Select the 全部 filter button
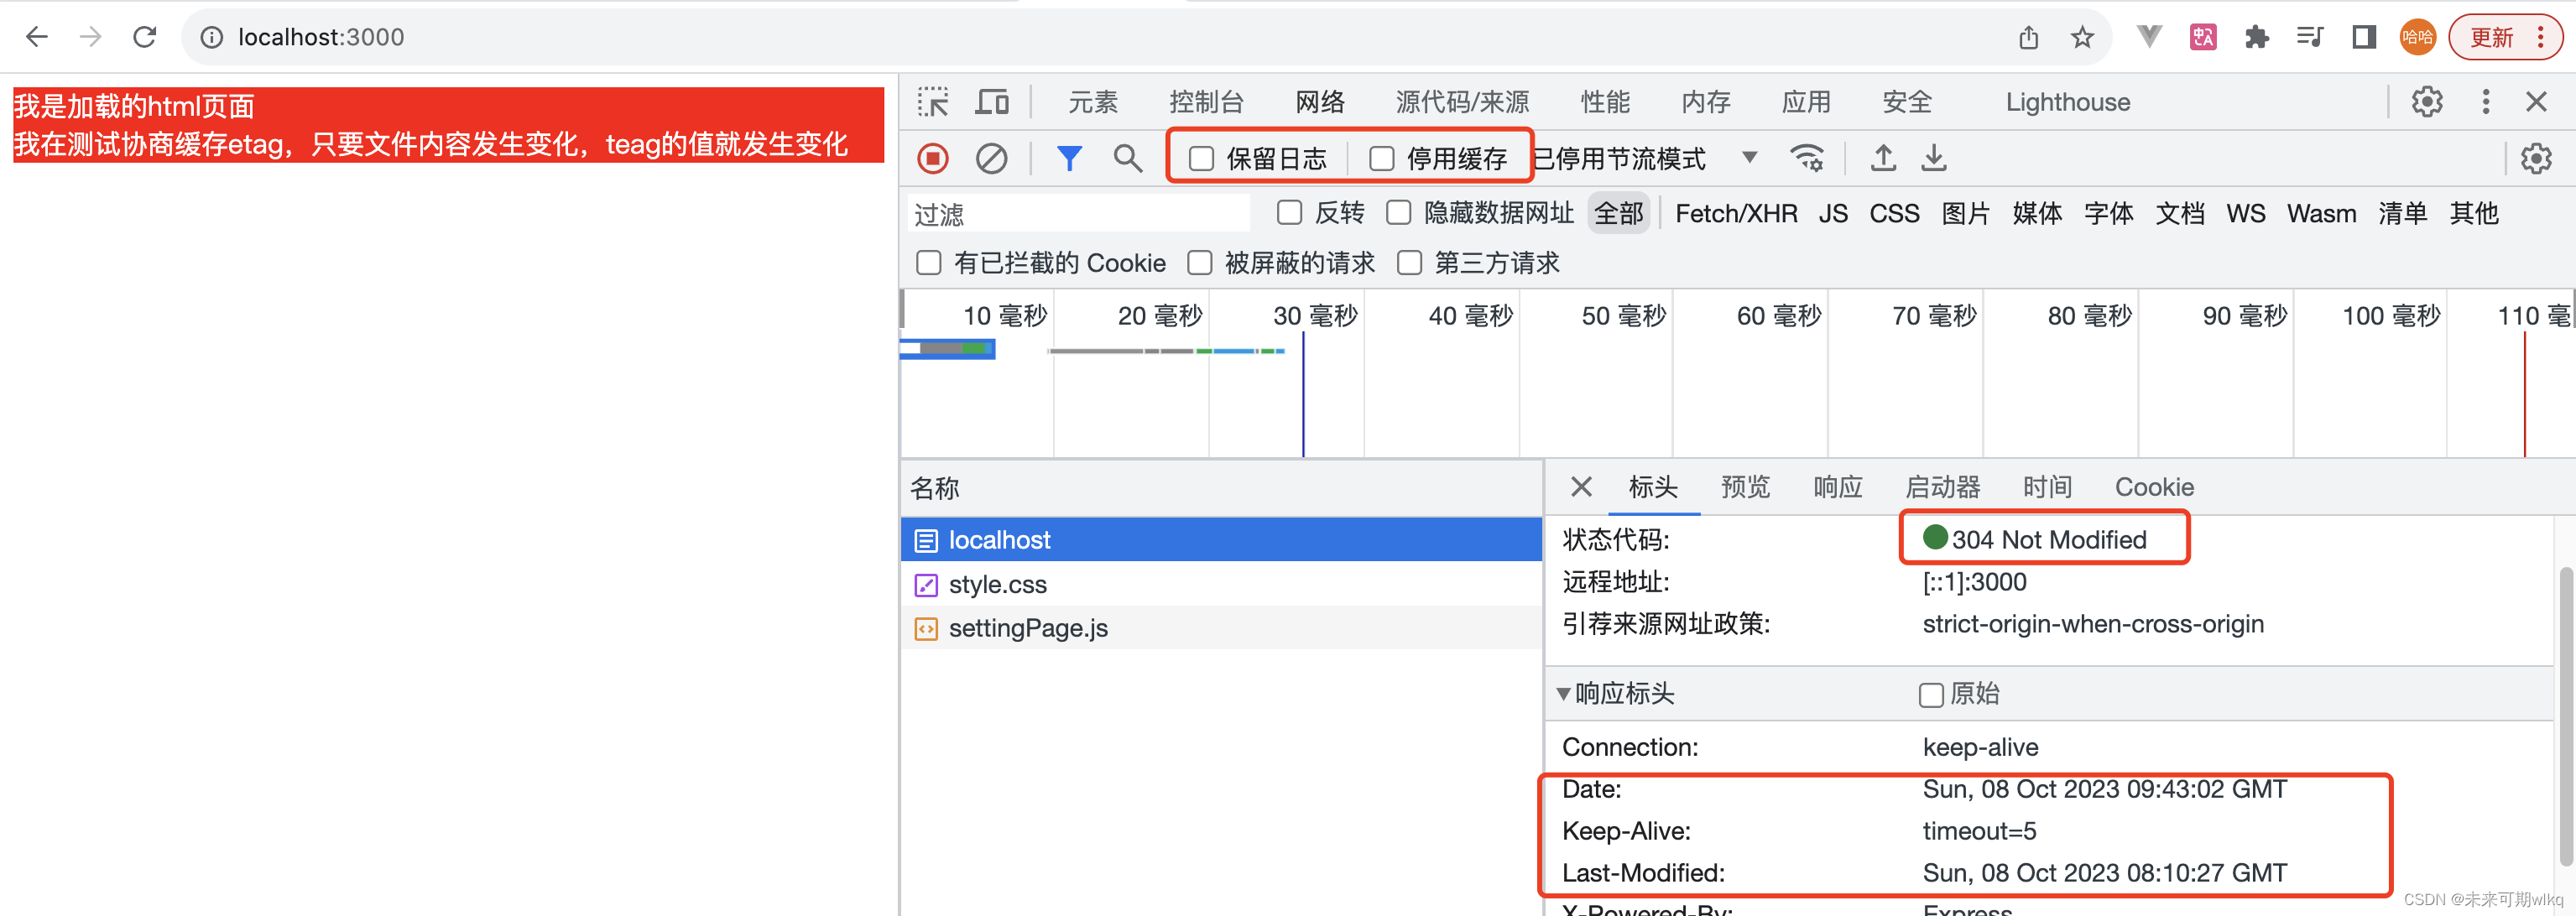 (x=1618, y=213)
